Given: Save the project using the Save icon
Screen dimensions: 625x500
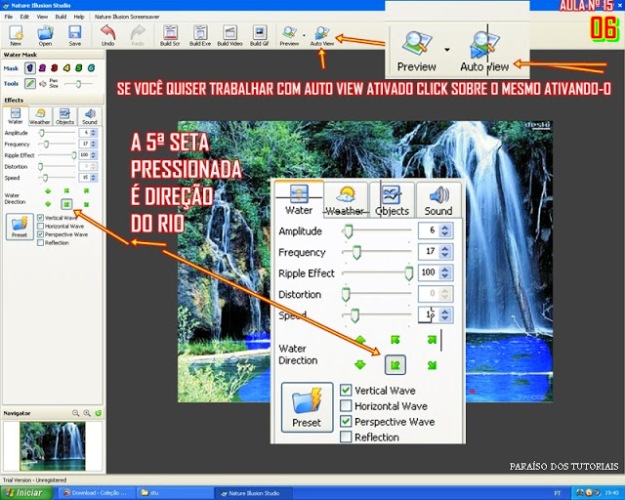Looking at the screenshot, I should (75, 35).
